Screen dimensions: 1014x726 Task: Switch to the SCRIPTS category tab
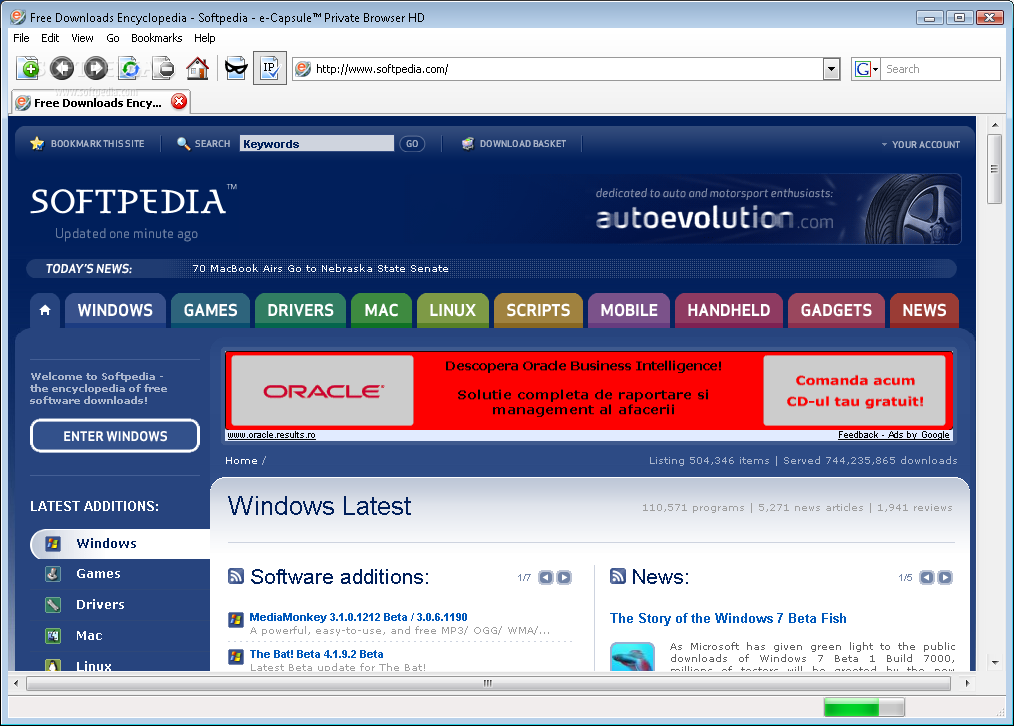(x=538, y=310)
